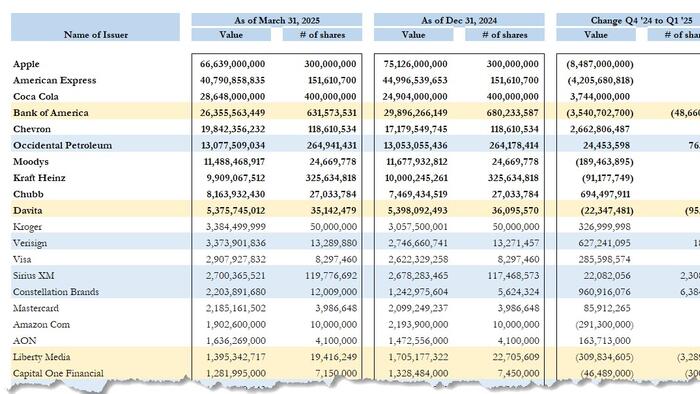Click AON Dec value 1,472,556,000
The image size is (700, 394).
click(x=418, y=341)
